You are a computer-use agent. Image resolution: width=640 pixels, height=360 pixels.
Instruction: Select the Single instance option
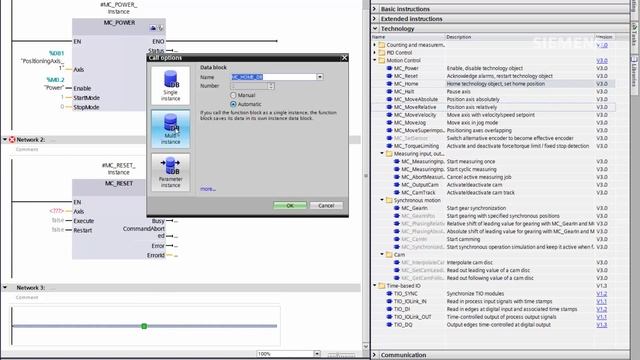[x=170, y=85]
